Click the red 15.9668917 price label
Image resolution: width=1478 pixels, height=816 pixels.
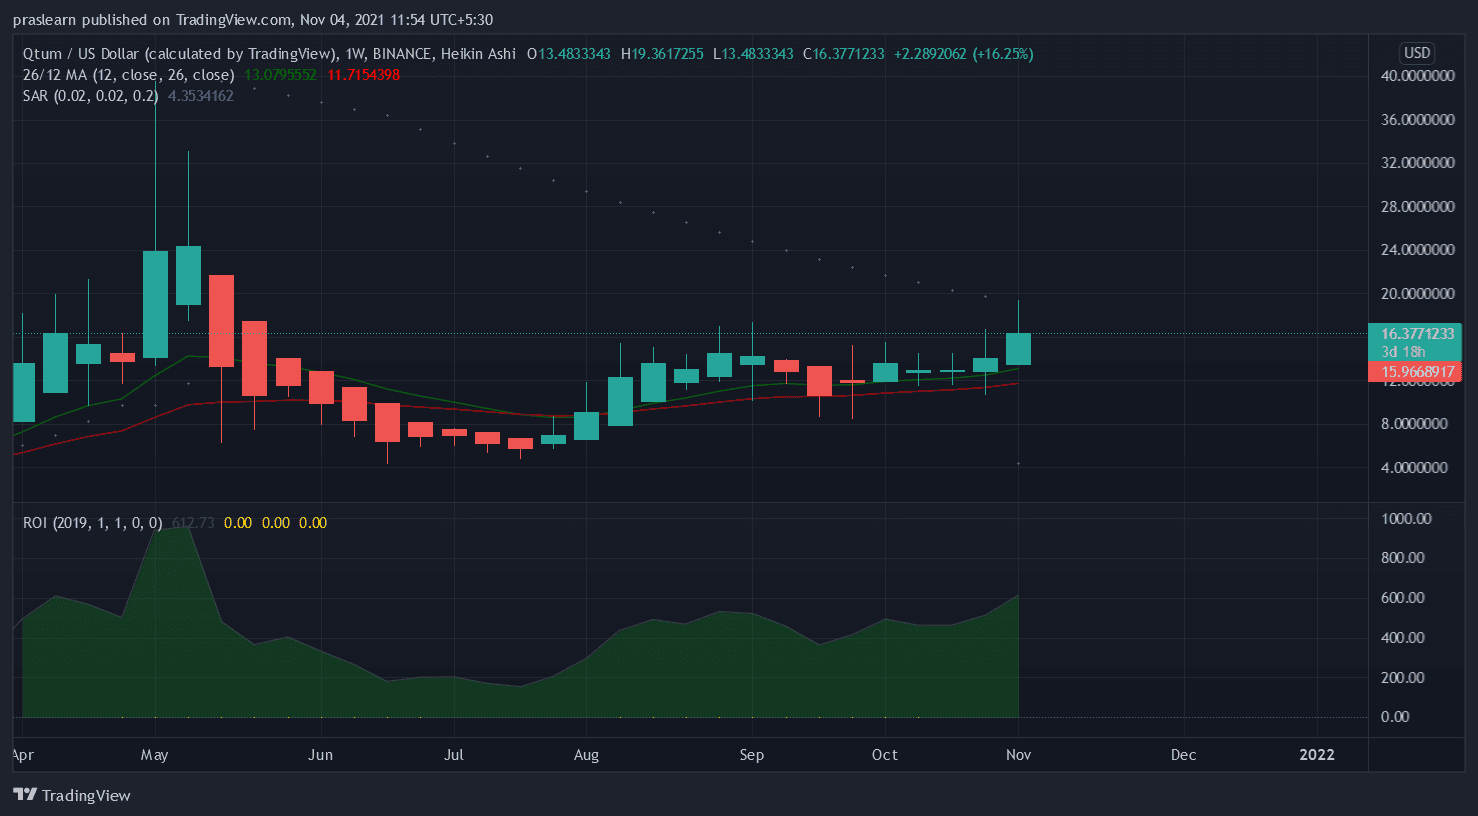tap(1416, 372)
